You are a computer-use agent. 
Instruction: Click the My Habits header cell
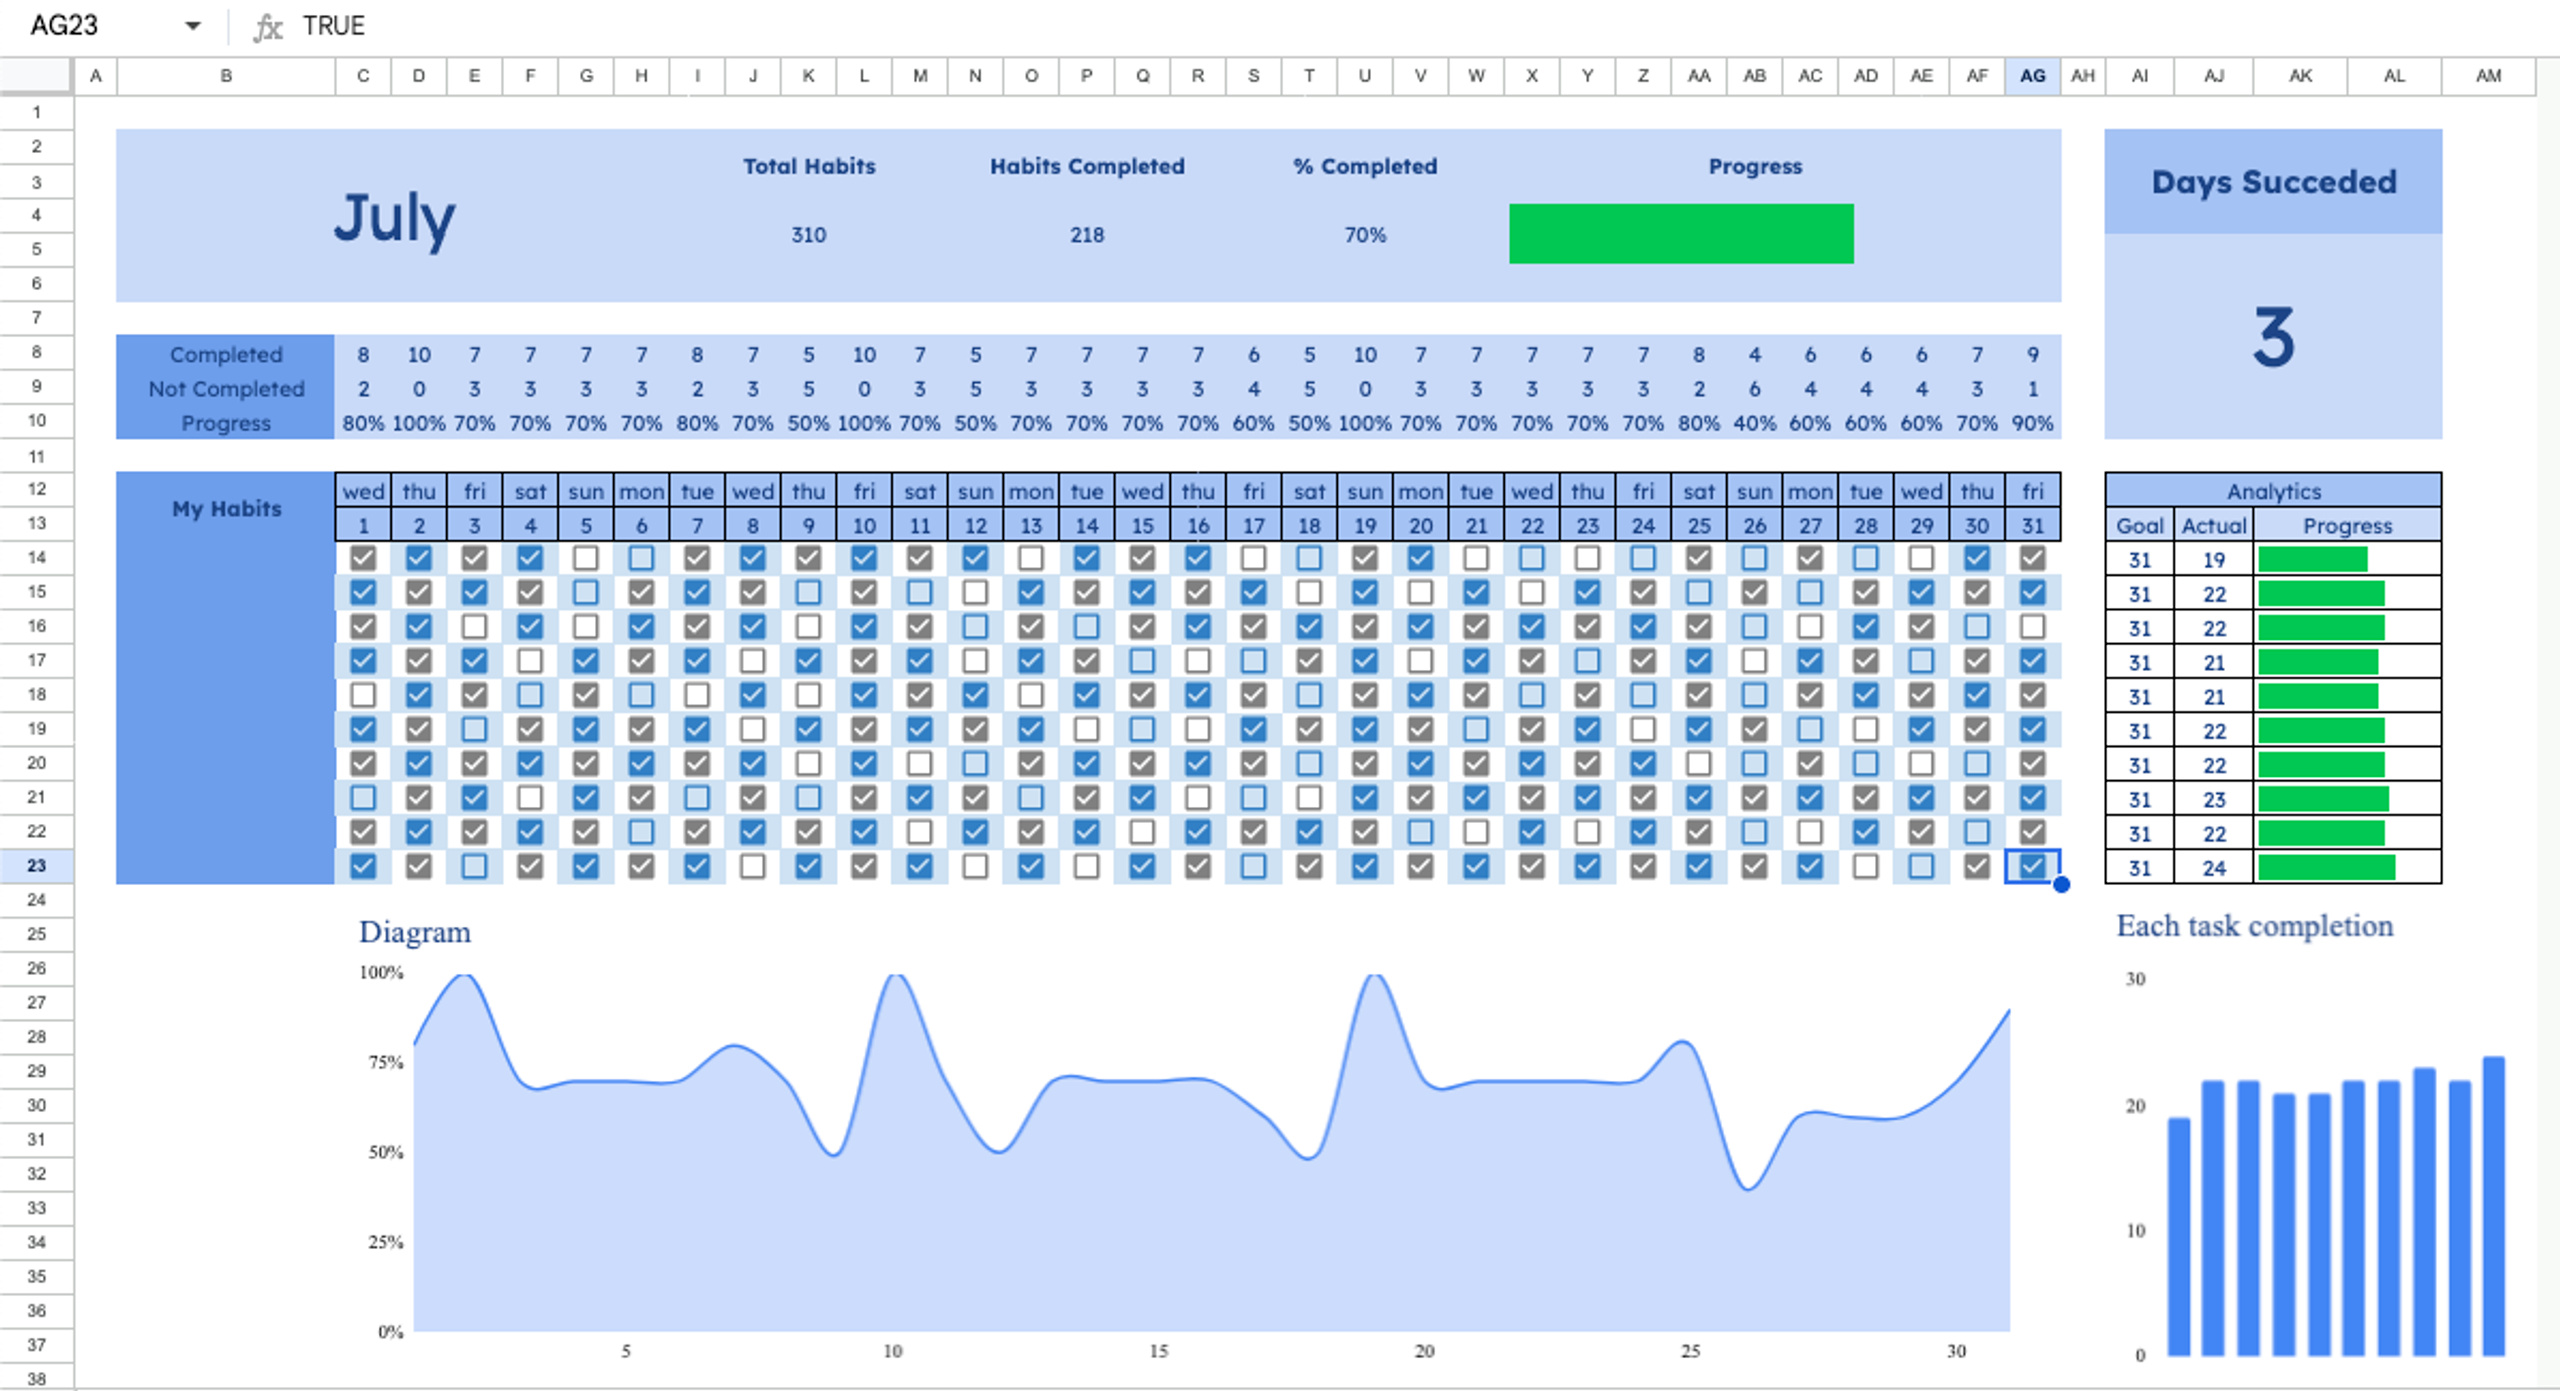pyautogui.click(x=226, y=508)
